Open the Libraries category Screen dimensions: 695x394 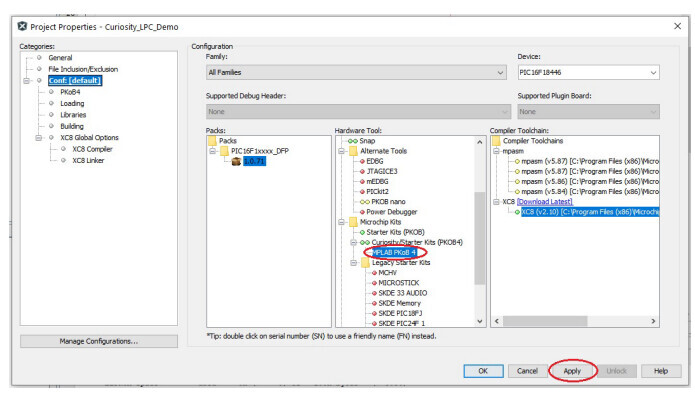(x=73, y=115)
